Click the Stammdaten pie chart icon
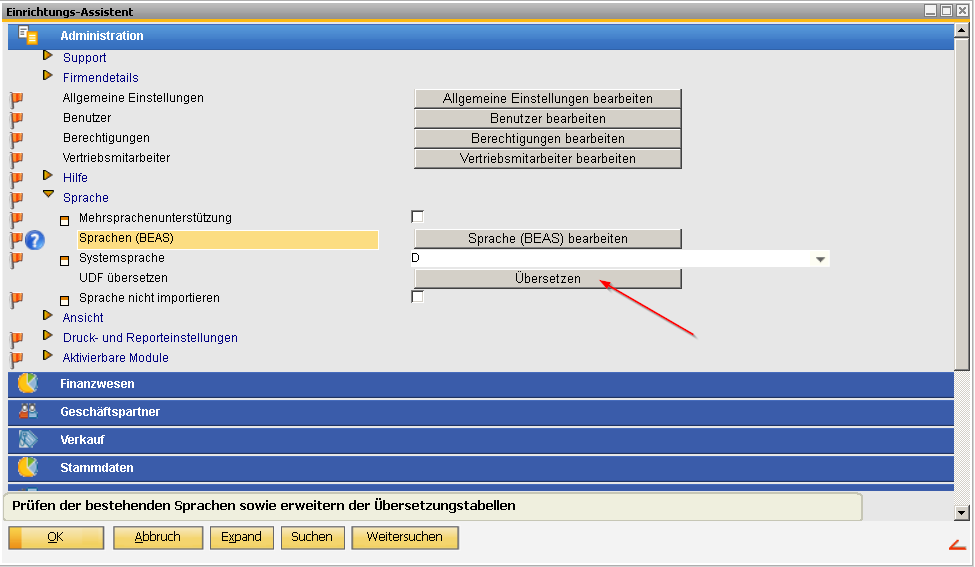The image size is (975, 567). coord(27,467)
